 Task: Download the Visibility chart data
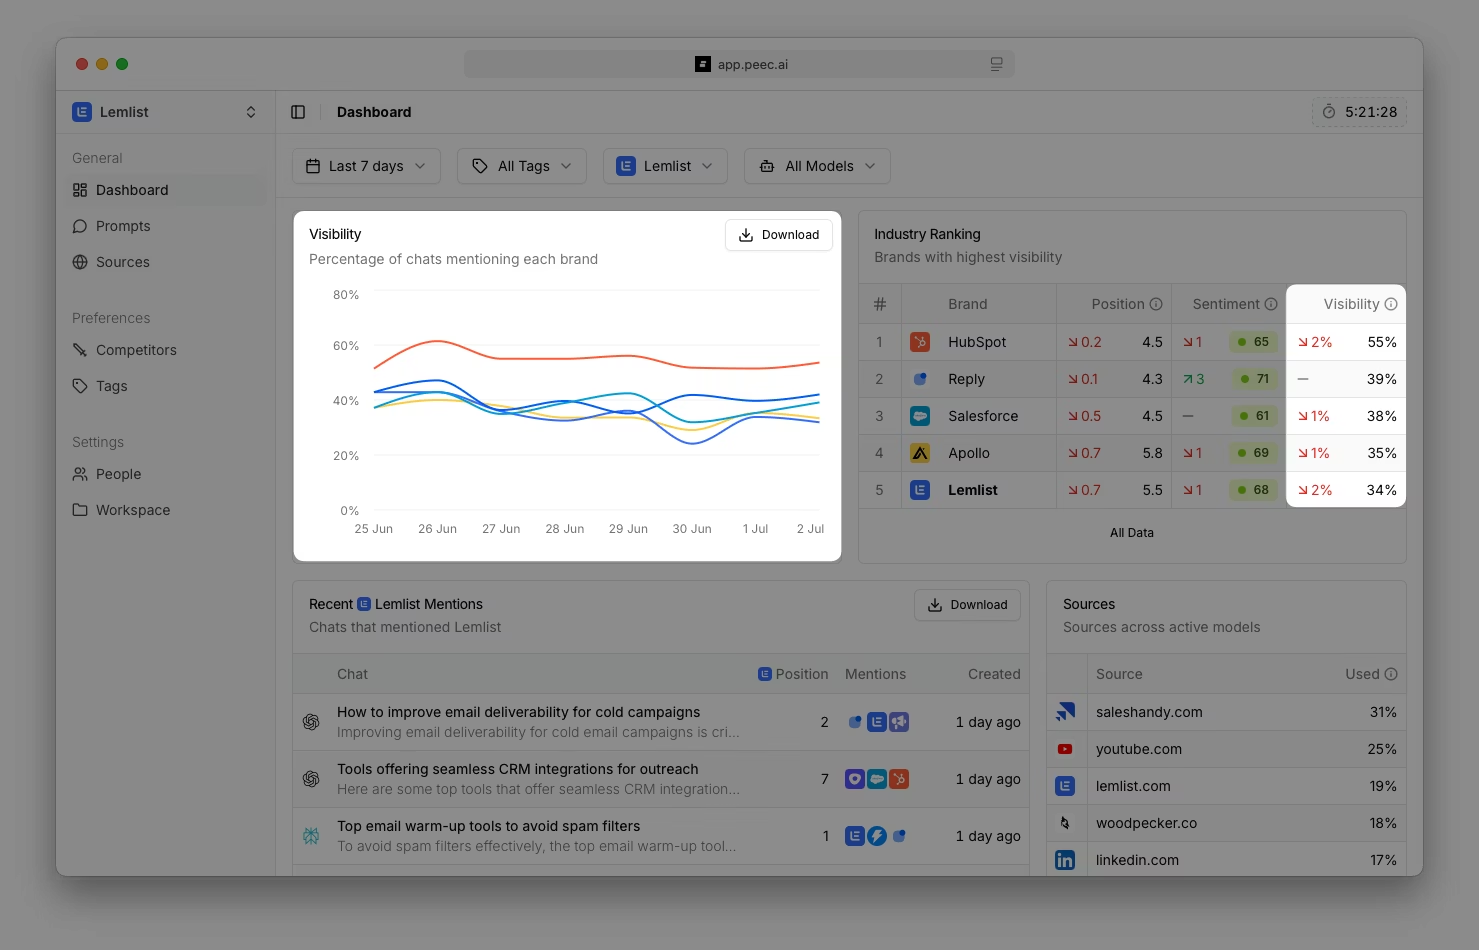[778, 235]
